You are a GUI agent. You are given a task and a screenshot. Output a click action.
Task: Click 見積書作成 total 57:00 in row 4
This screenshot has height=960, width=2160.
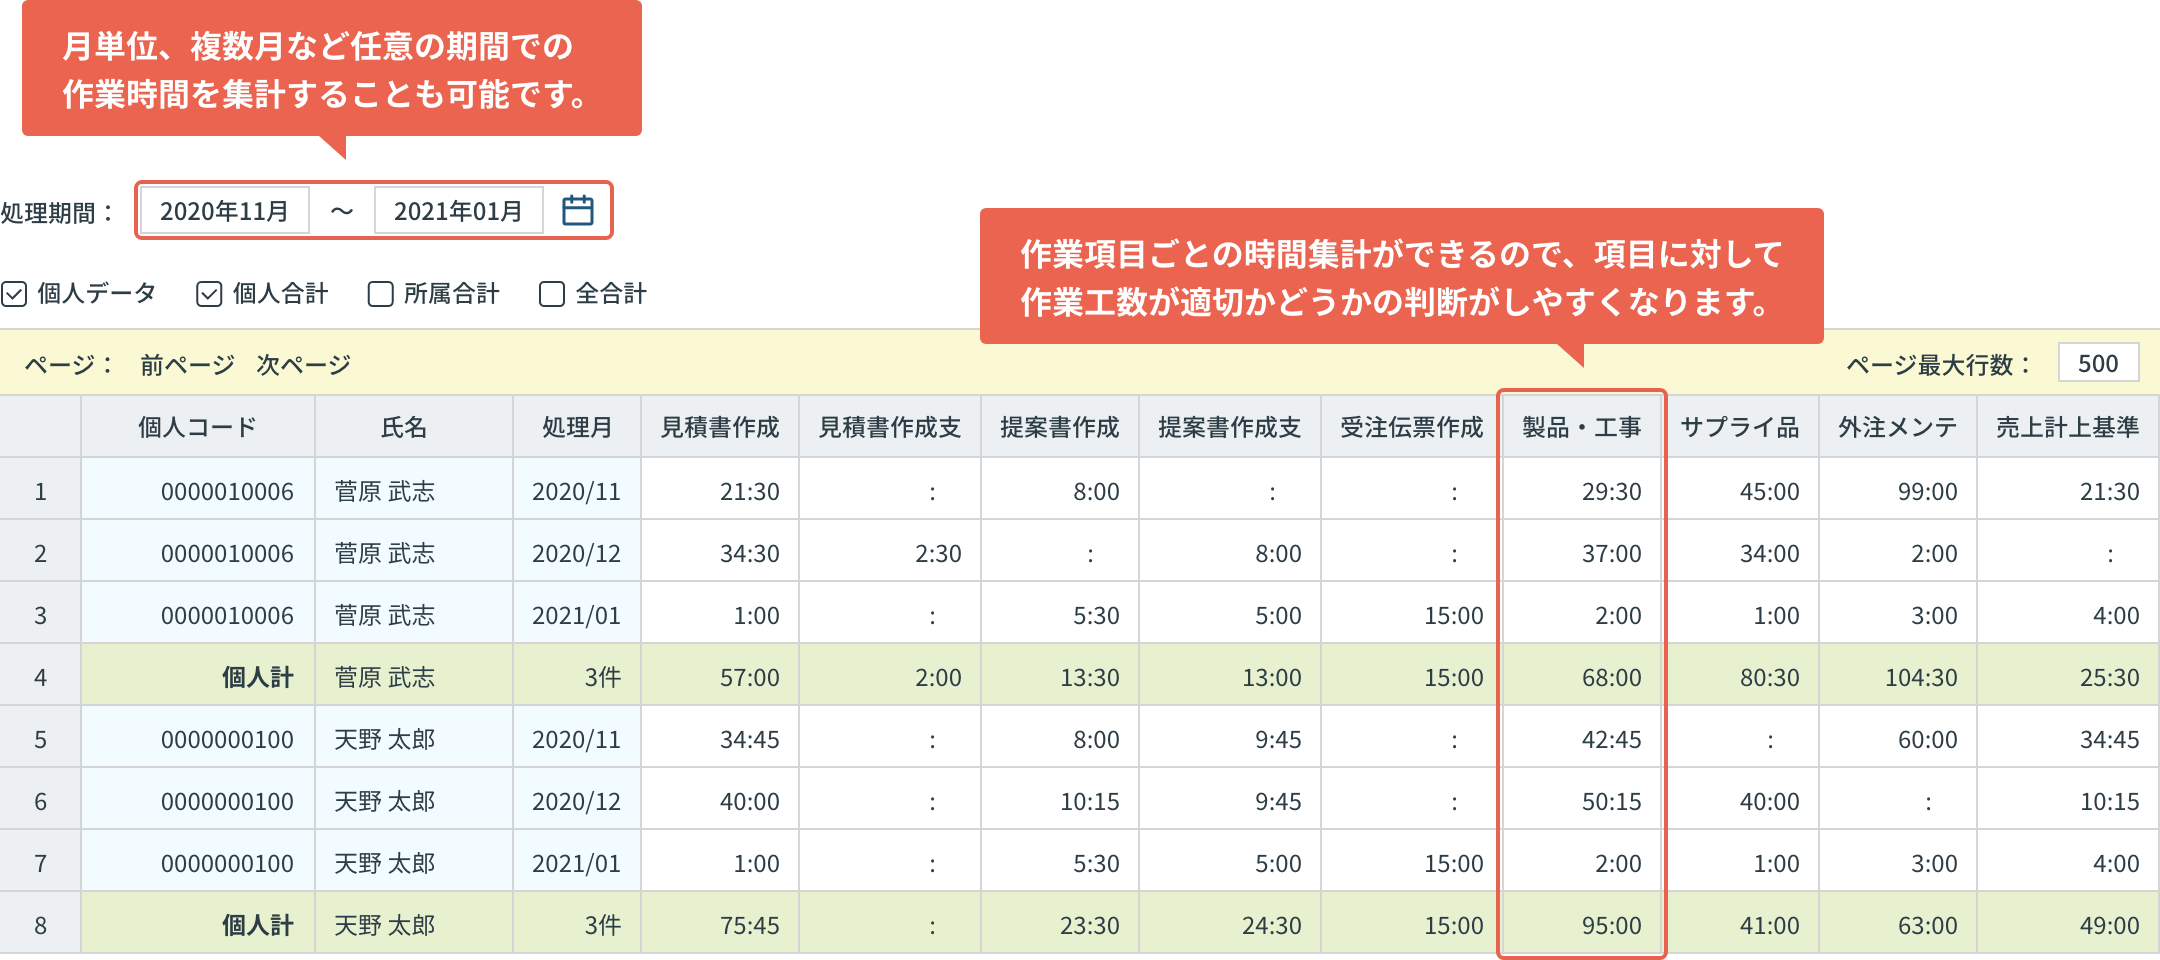click(x=749, y=677)
